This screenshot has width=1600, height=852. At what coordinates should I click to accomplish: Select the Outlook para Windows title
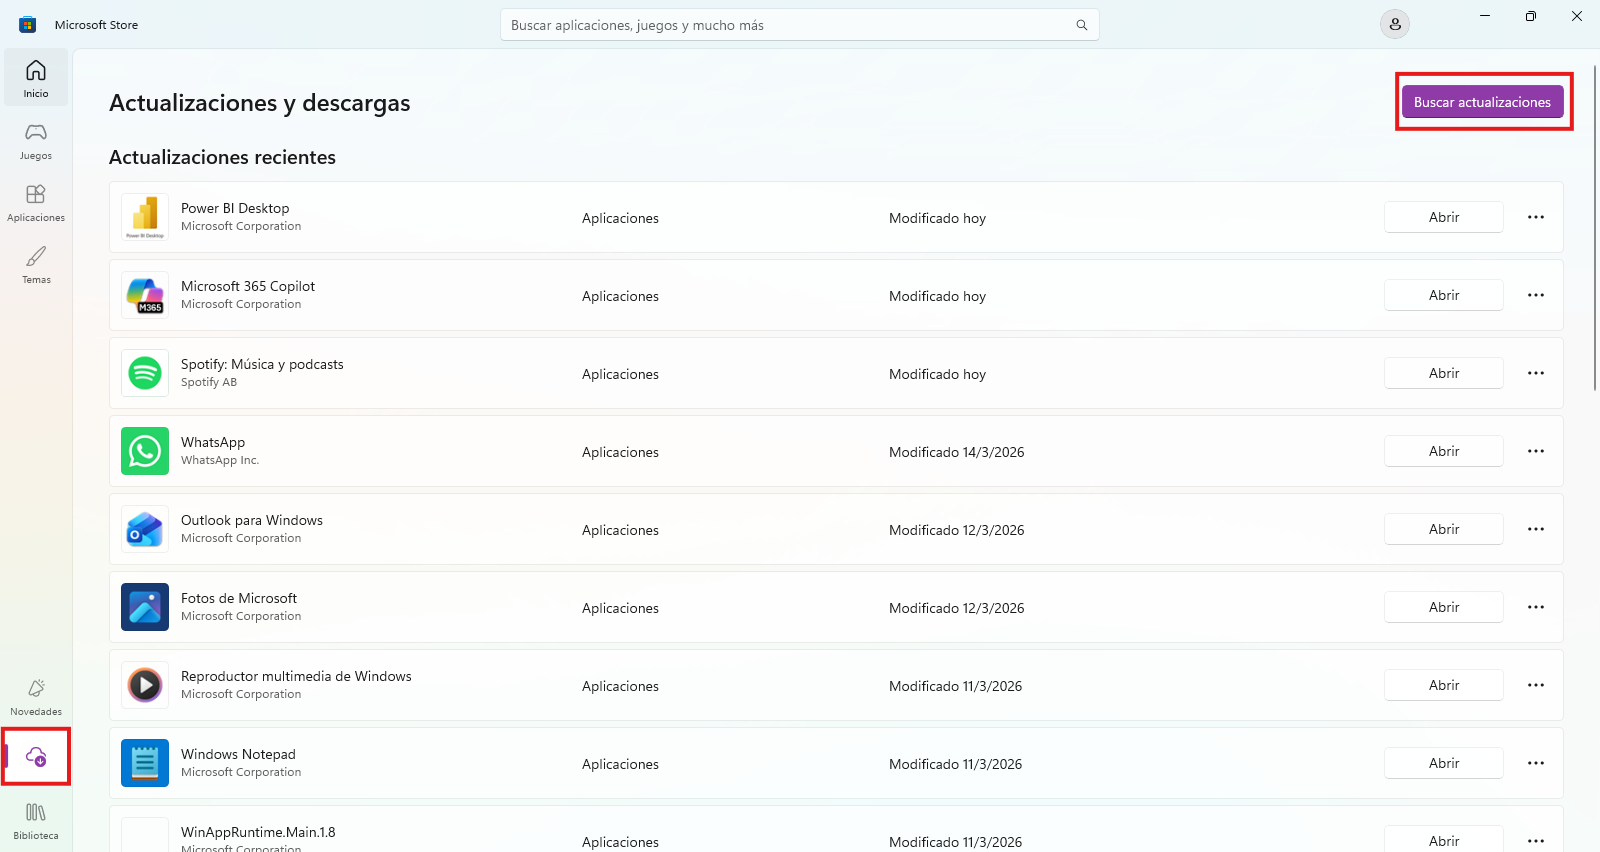[252, 520]
